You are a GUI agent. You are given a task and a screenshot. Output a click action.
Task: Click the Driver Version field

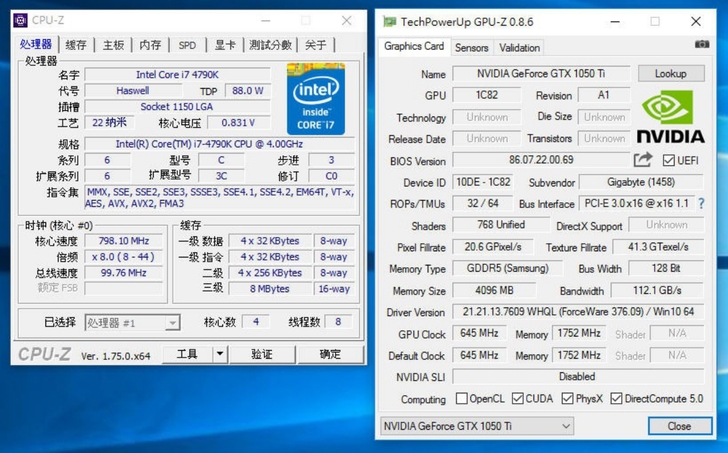[578, 311]
